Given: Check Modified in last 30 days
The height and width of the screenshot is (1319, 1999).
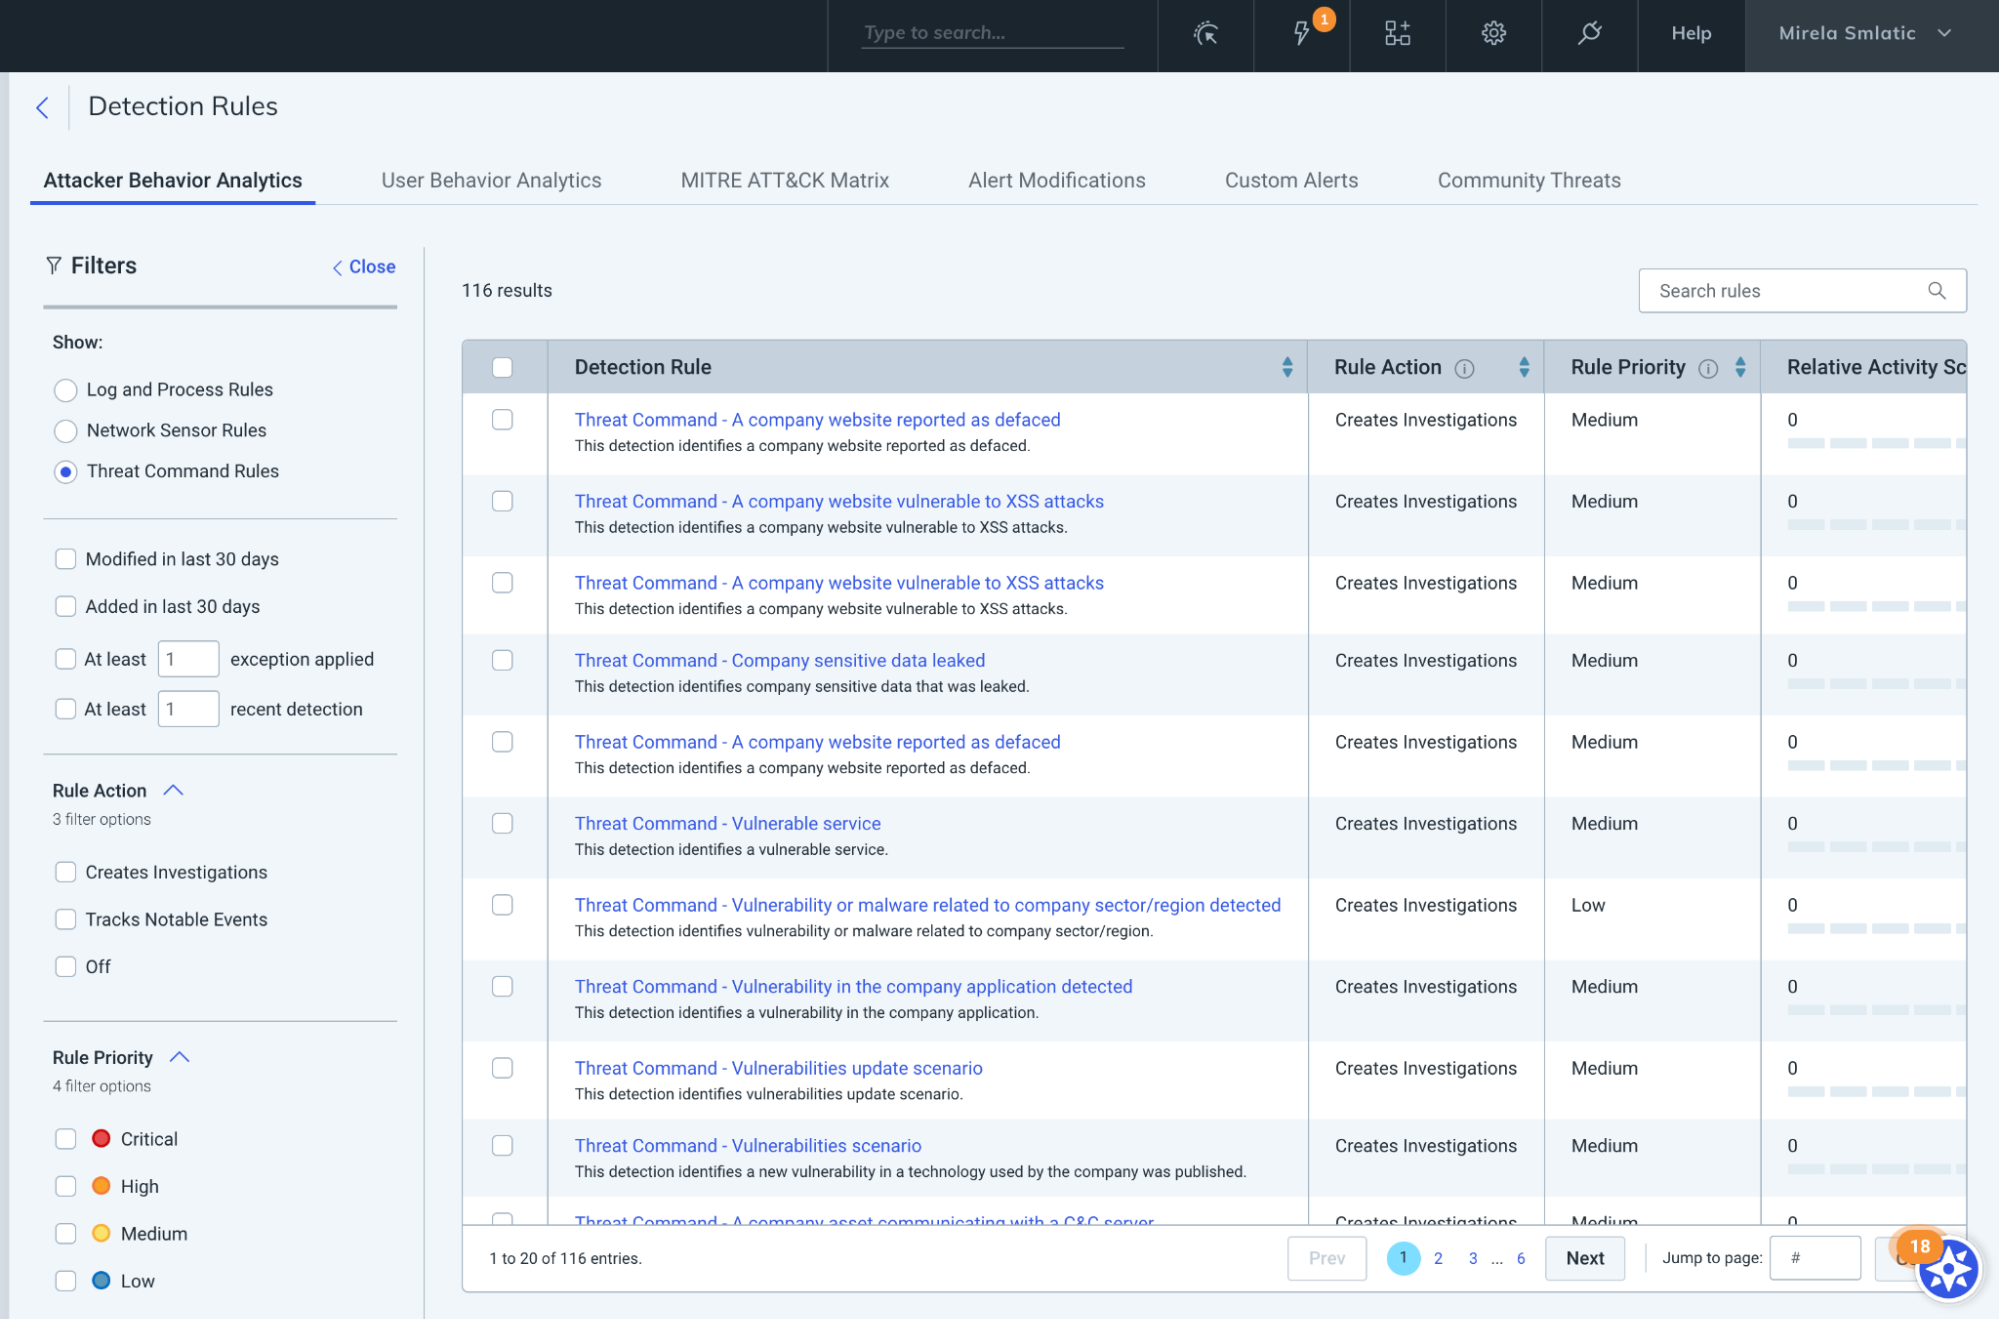Looking at the screenshot, I should (66, 559).
